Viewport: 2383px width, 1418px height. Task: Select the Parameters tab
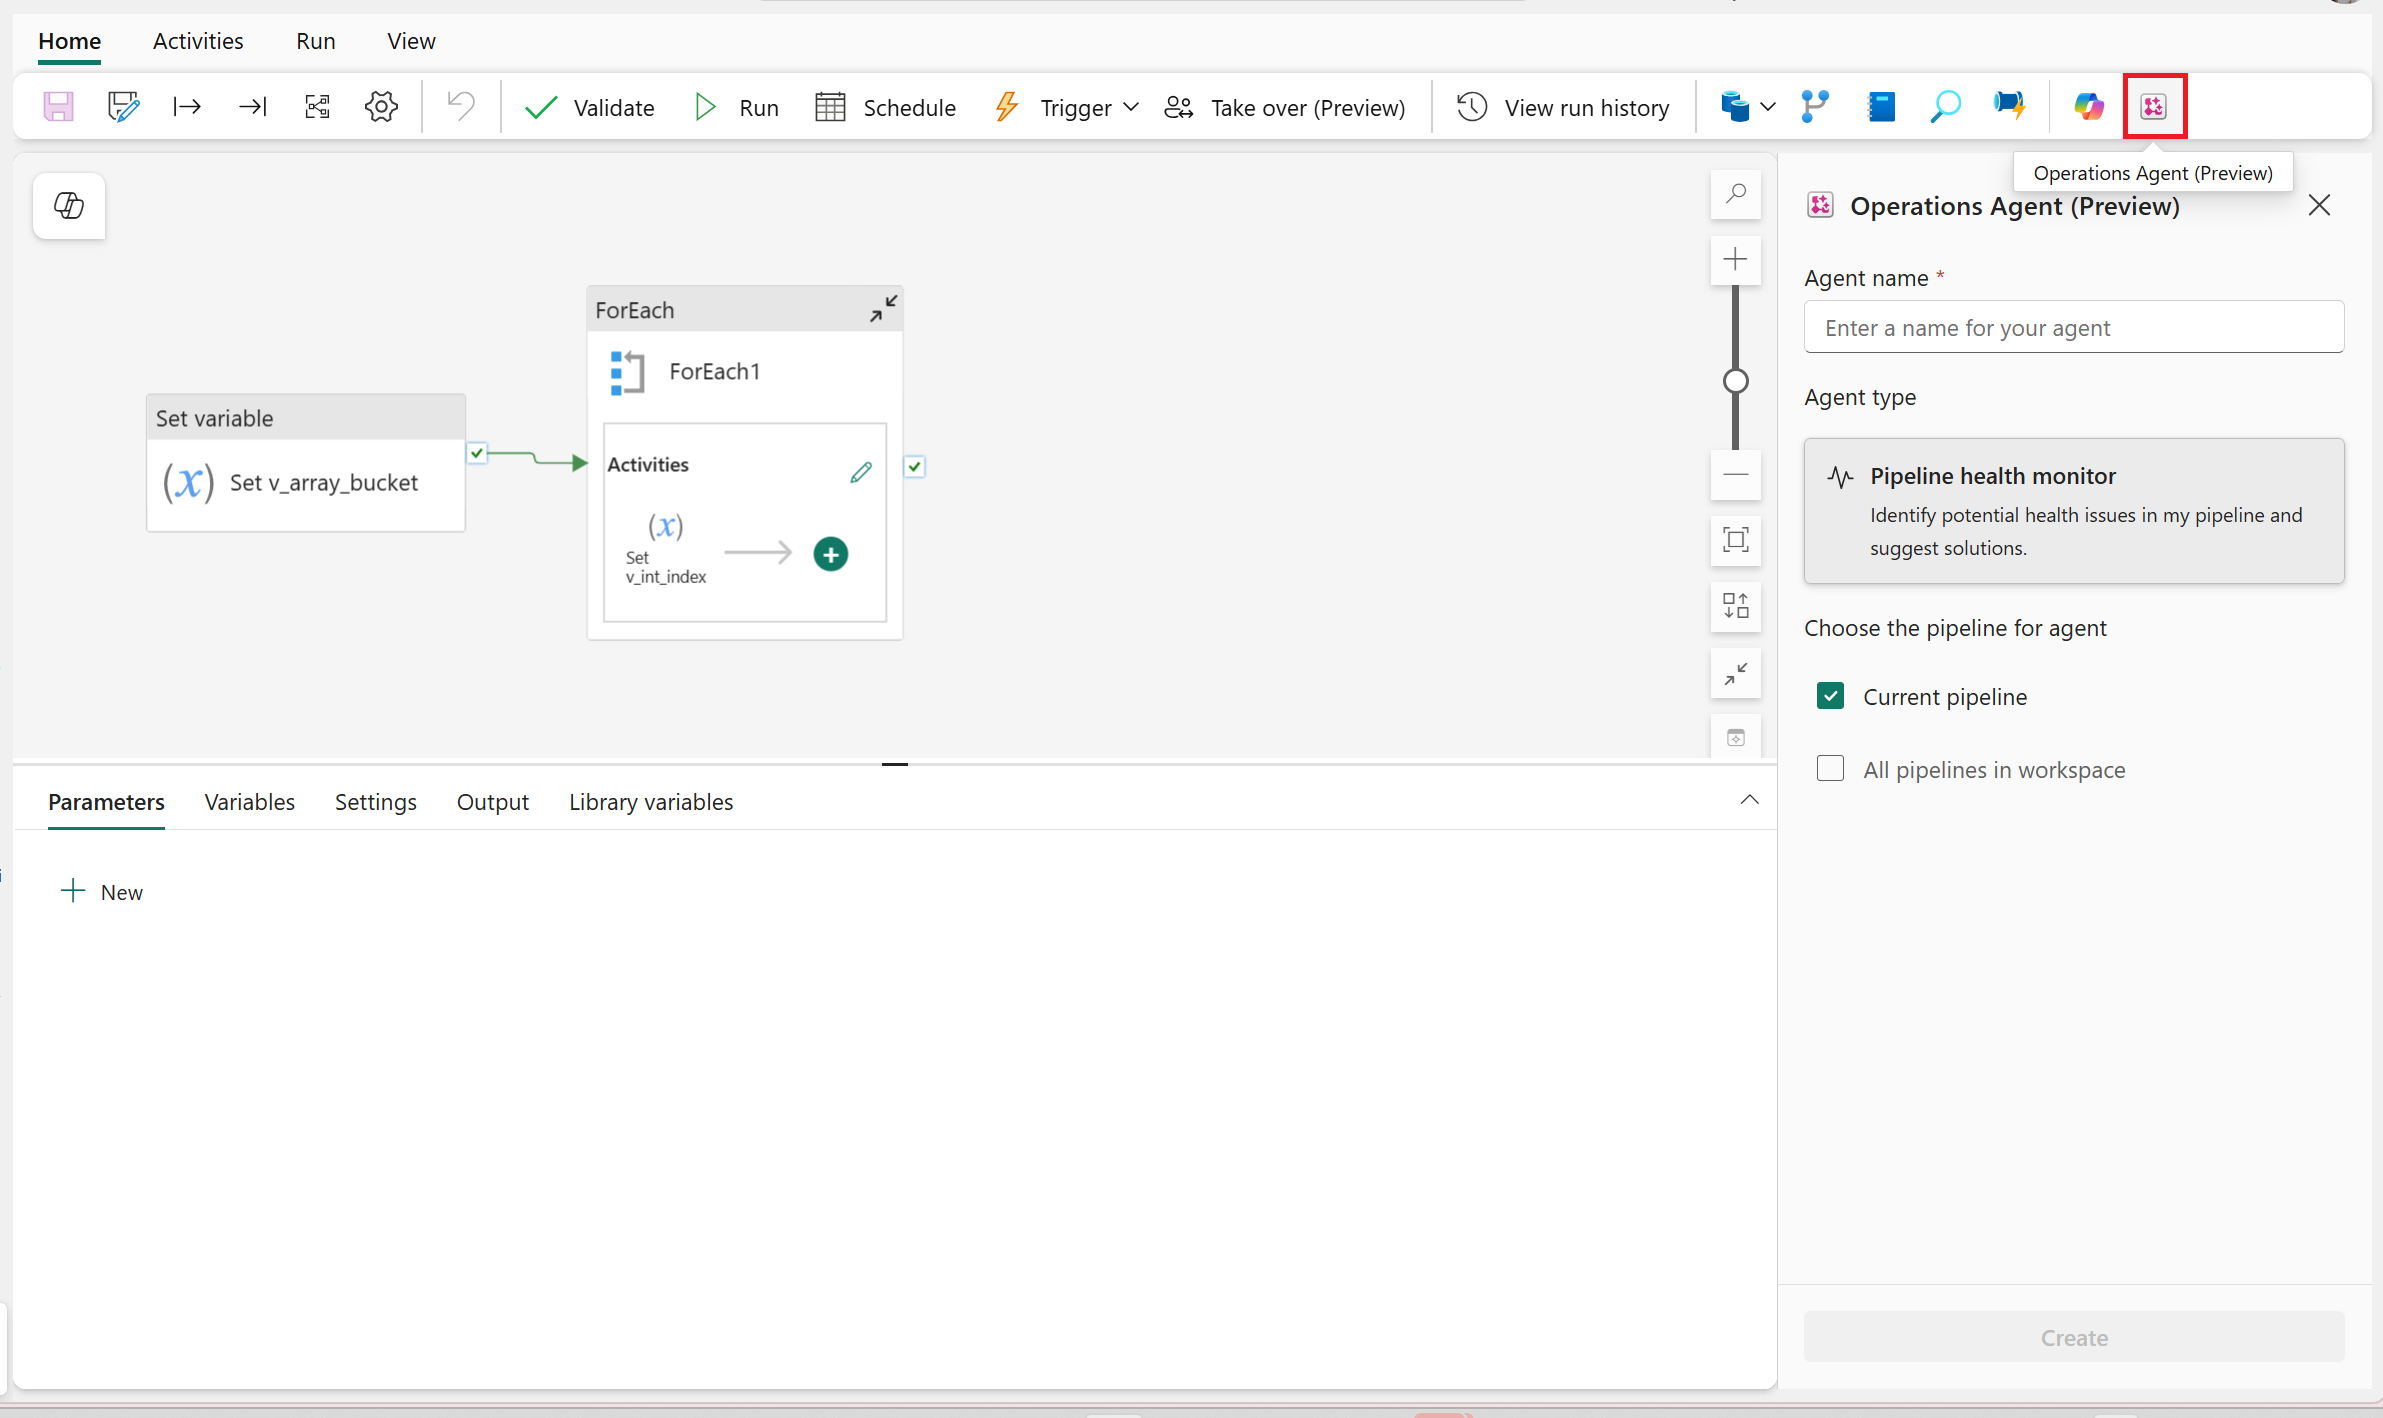pos(106,802)
